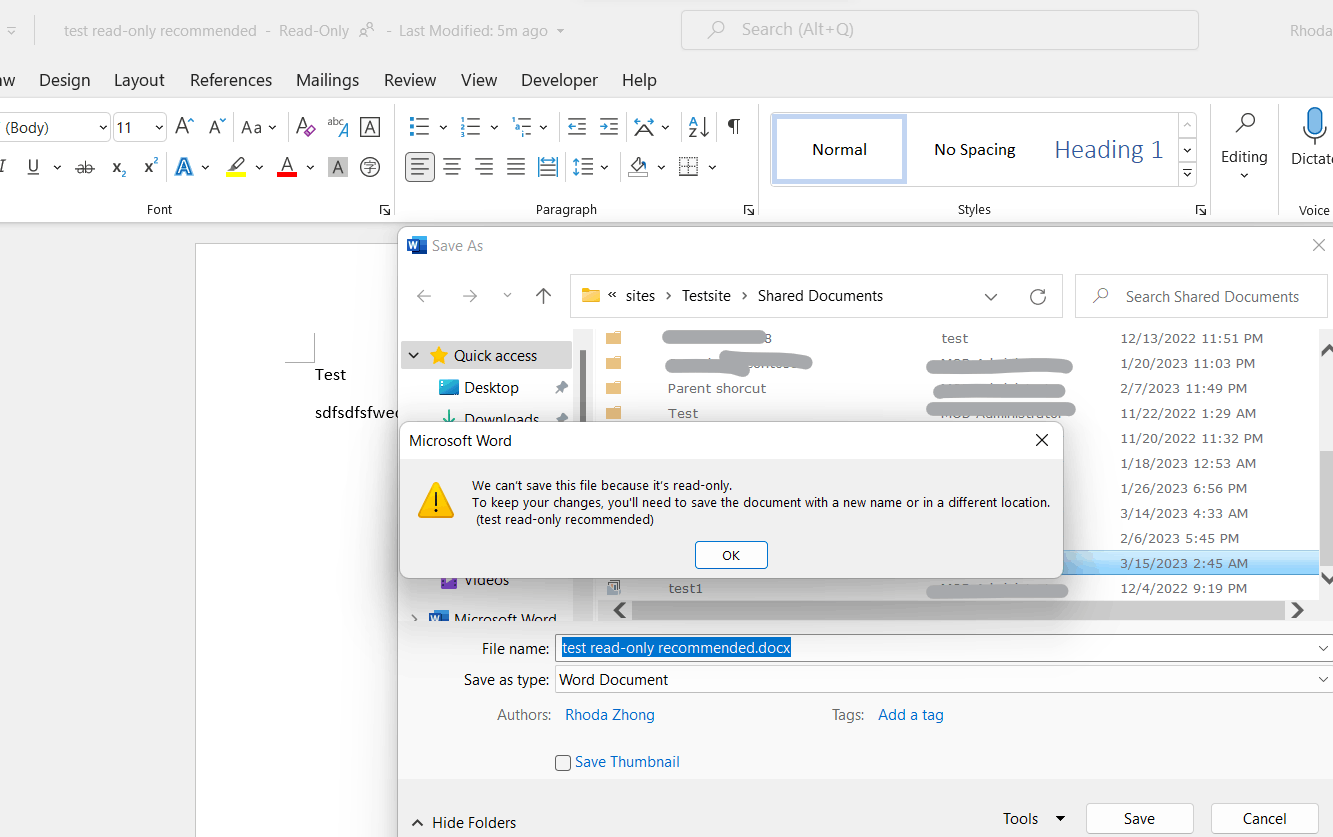This screenshot has width=1333, height=837.
Task: Search Shared Documents field
Action: 1201,296
